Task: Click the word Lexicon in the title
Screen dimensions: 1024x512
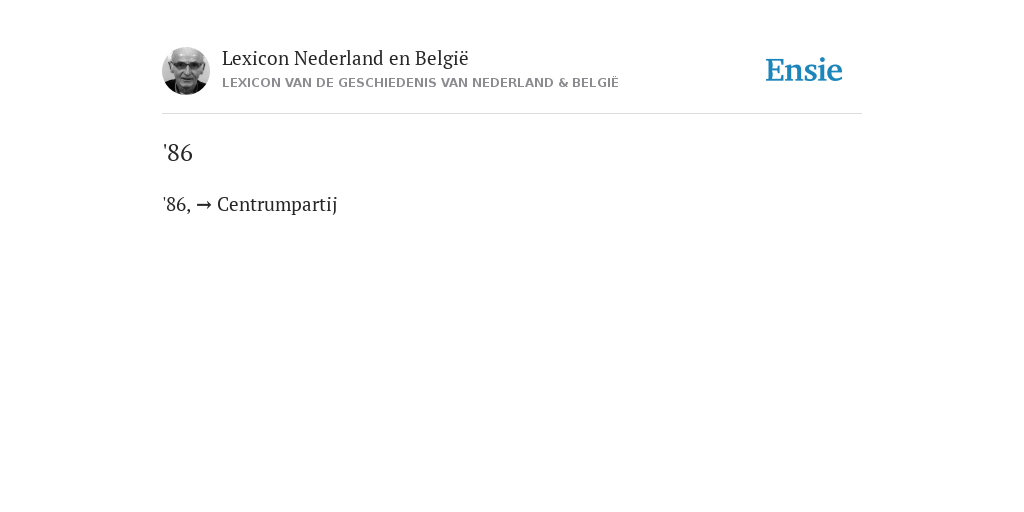Action: pos(255,58)
